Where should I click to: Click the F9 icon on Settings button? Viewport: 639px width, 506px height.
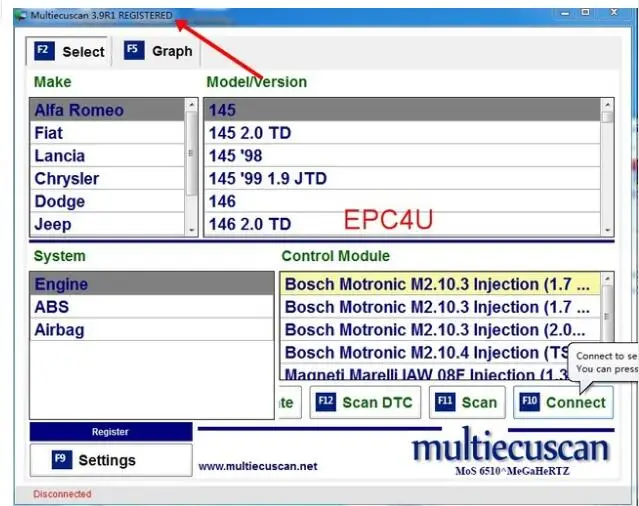tap(62, 460)
